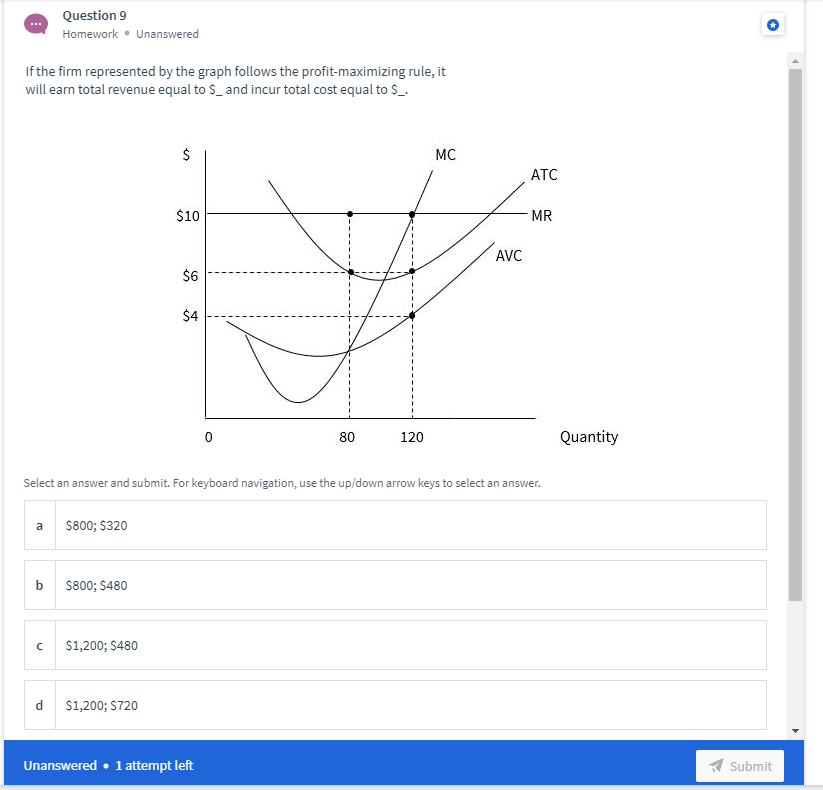This screenshot has height=790, width=823.
Task: Click the scrollbar up arrow
Action: pyautogui.click(x=794, y=59)
